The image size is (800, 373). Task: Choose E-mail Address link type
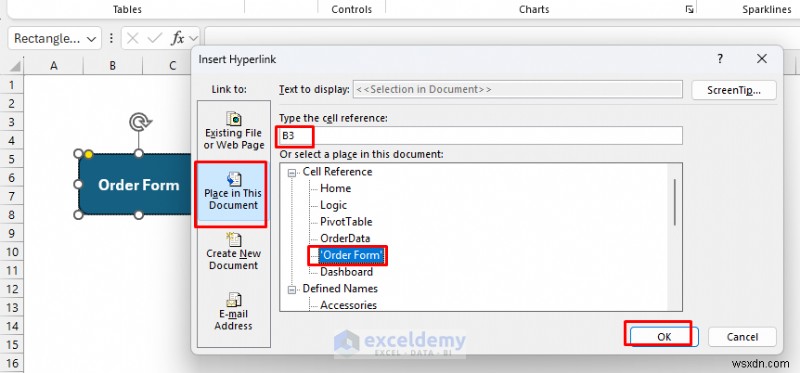[233, 311]
